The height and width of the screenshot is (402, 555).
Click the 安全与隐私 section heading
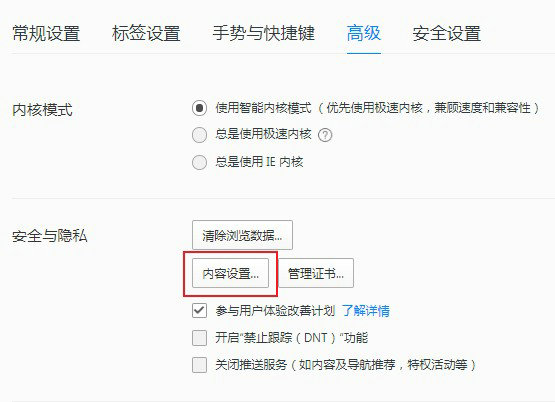pyautogui.click(x=50, y=236)
